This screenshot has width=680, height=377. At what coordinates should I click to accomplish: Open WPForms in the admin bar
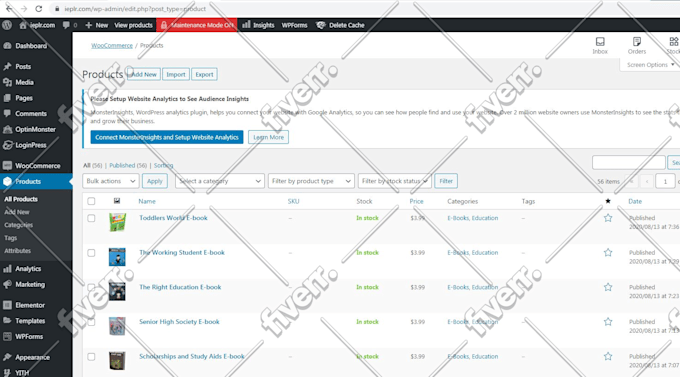(294, 25)
